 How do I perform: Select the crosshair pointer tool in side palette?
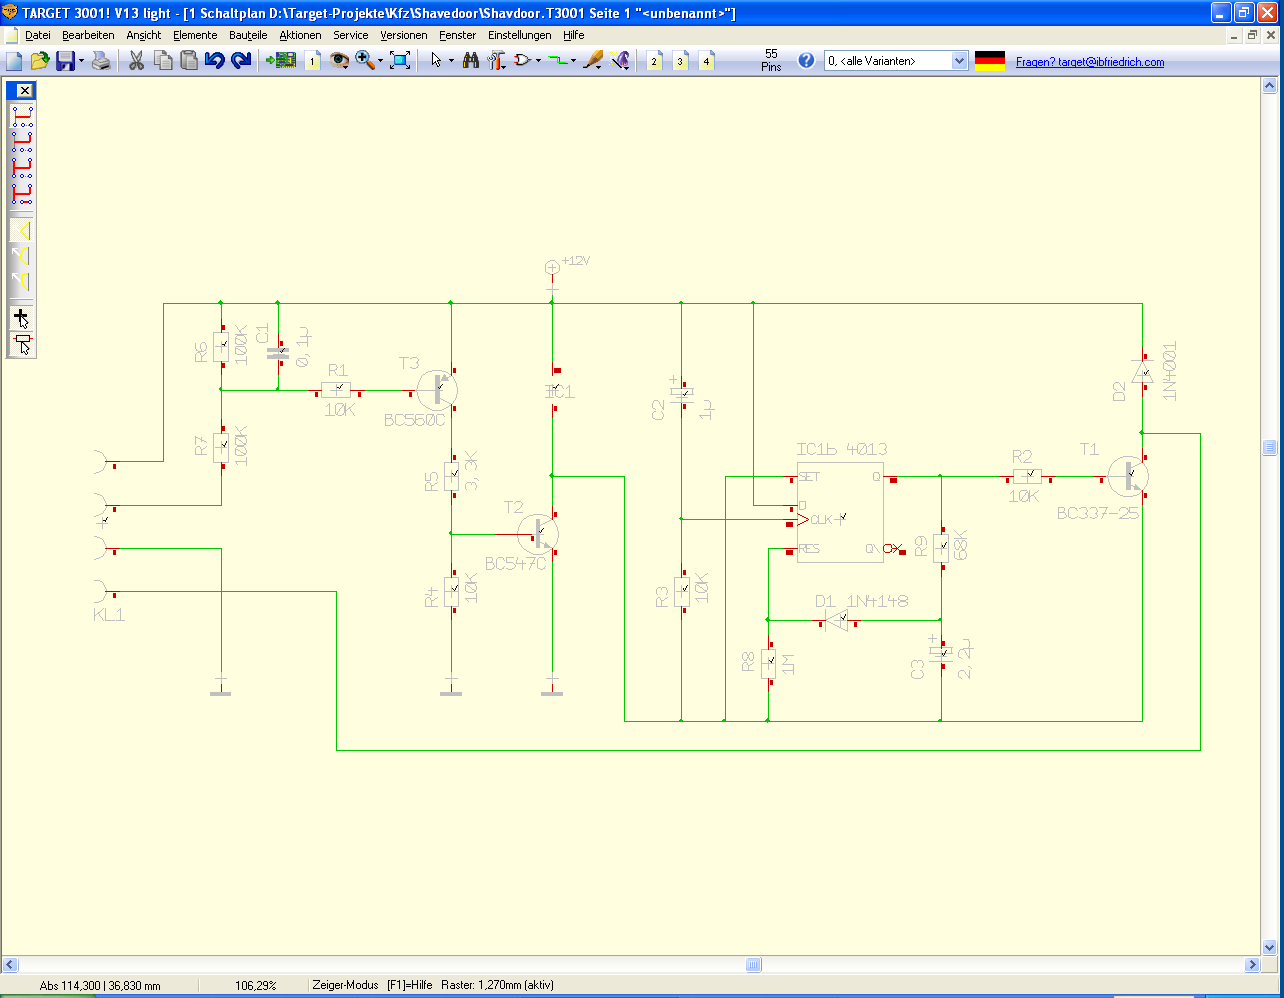pos(21,318)
